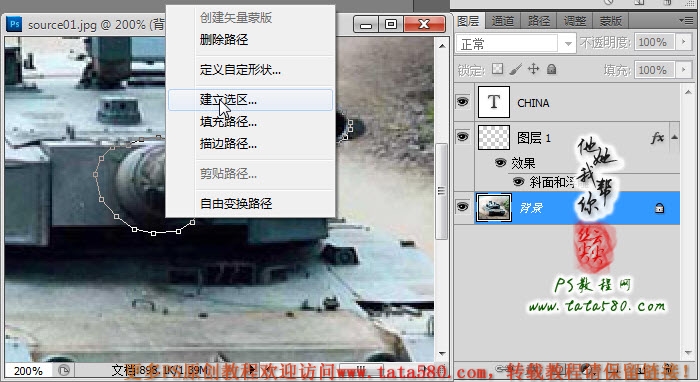Open the 调整 (Adjustments) tab
700x382 pixels.
click(x=575, y=21)
